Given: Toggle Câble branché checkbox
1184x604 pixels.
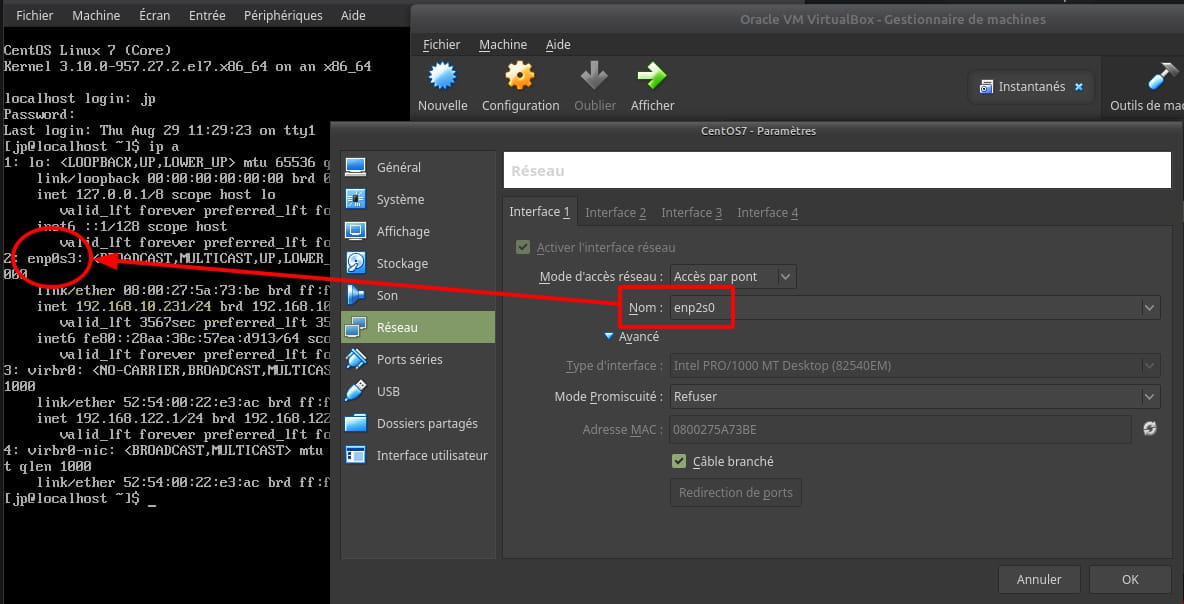Looking at the screenshot, I should coord(679,461).
